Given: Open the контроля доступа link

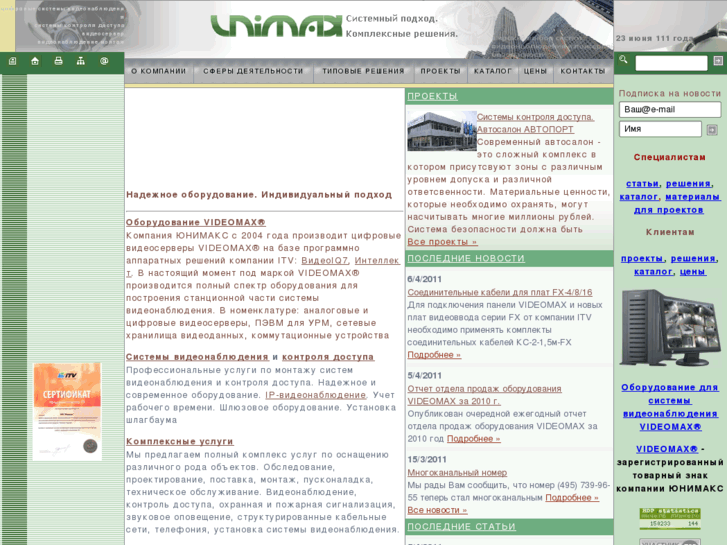Looking at the screenshot, I should (x=328, y=357).
